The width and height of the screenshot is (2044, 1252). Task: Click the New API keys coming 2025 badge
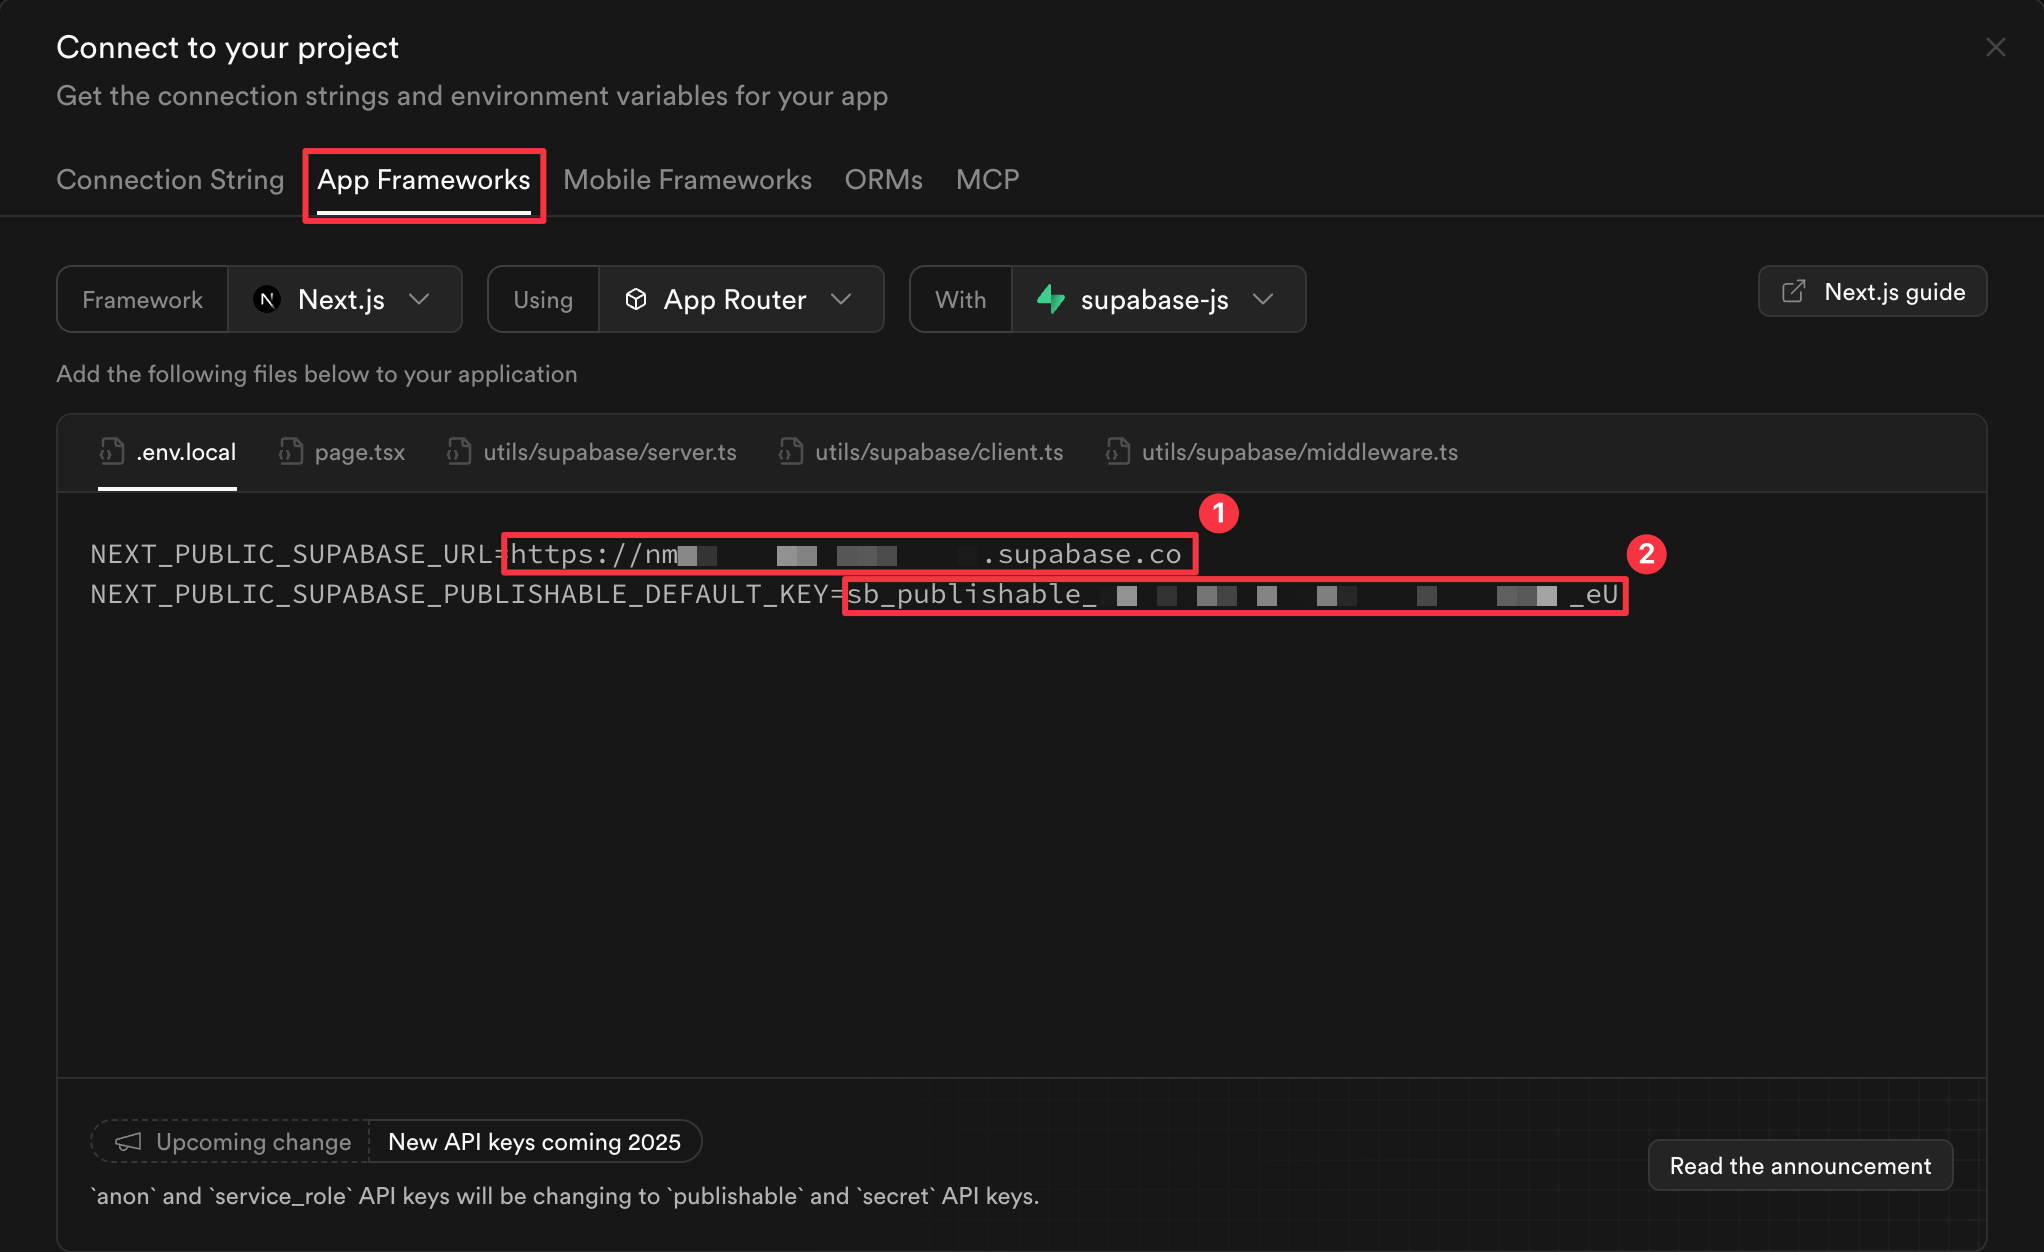point(534,1141)
